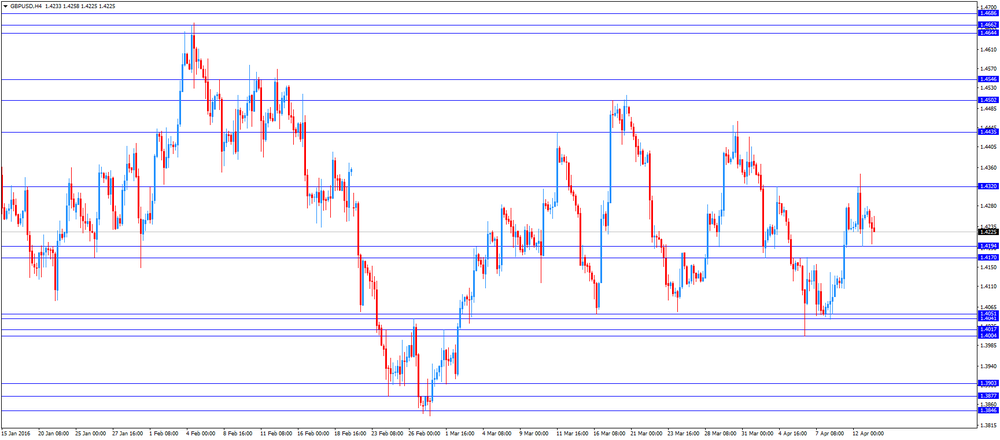Select the 1.4662 horizontal level label
Image resolution: width=1000 pixels, height=440 pixels.
coord(987,25)
